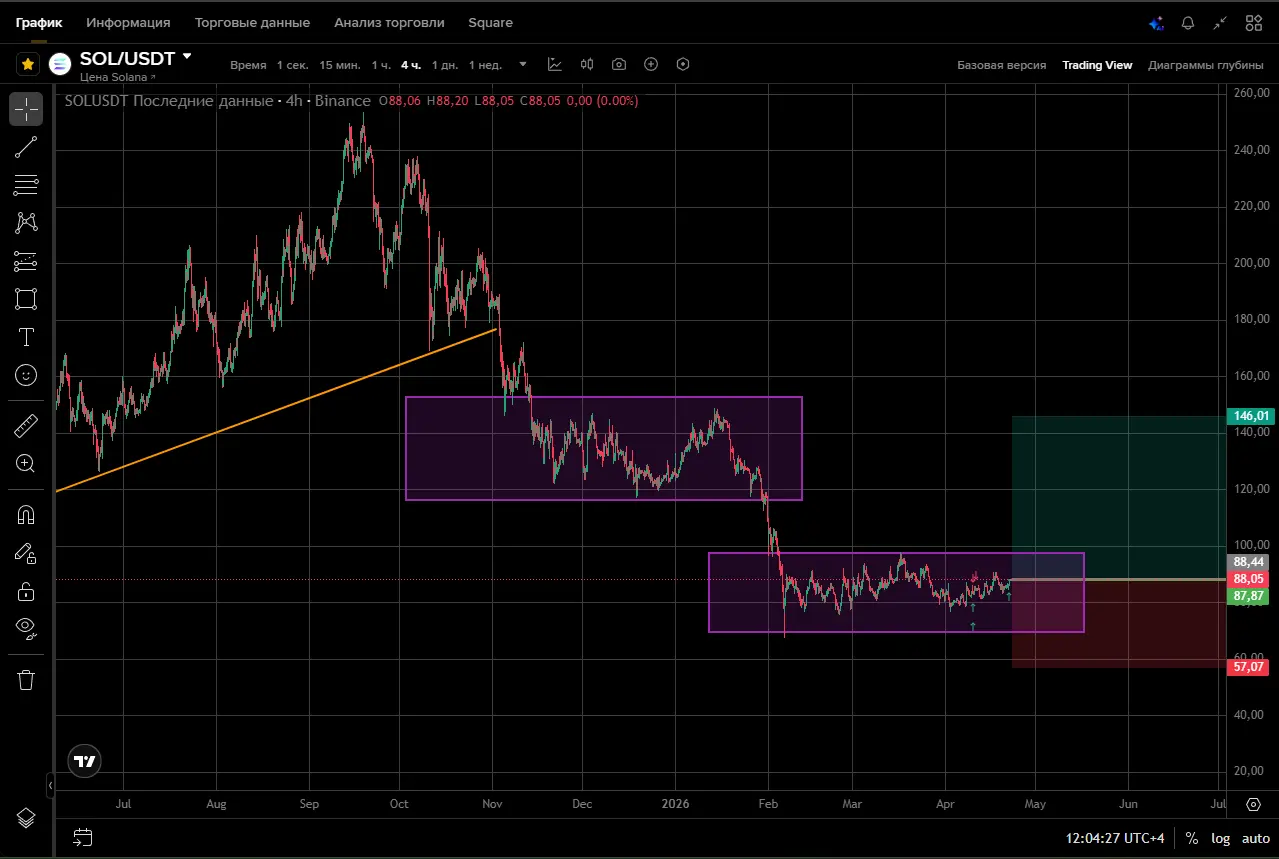Switch to the 1 сек. interval
Image resolution: width=1279 pixels, height=859 pixels.
tap(293, 65)
